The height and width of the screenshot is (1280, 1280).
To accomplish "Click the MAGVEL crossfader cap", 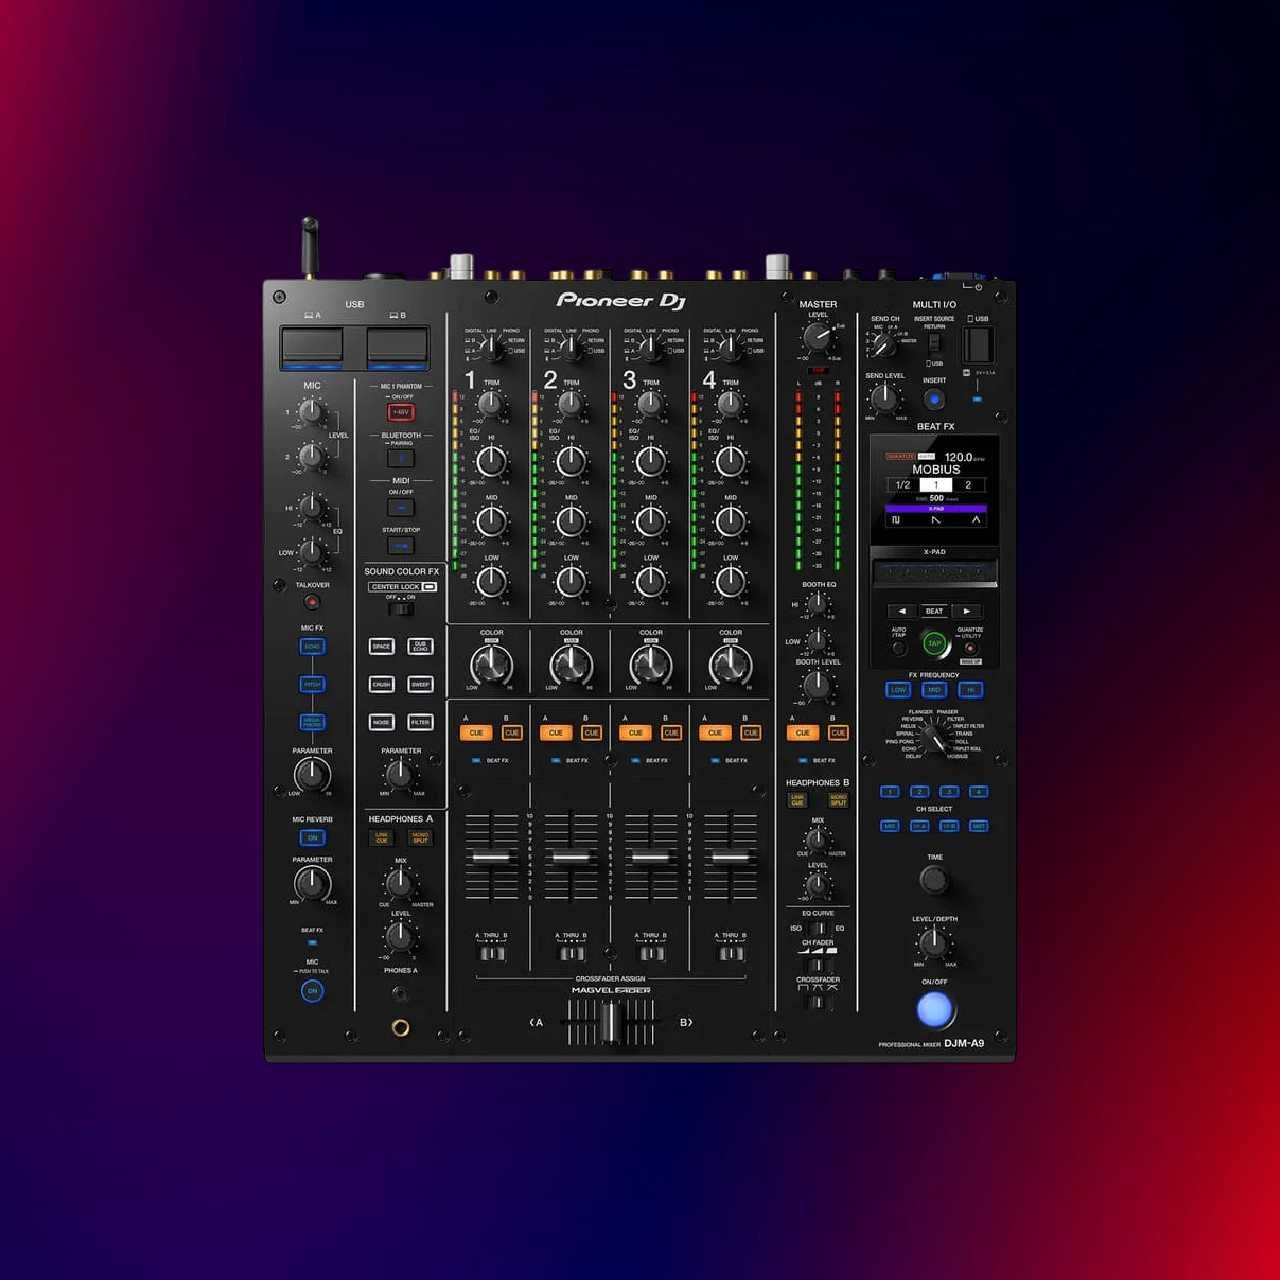I will pos(610,1022).
